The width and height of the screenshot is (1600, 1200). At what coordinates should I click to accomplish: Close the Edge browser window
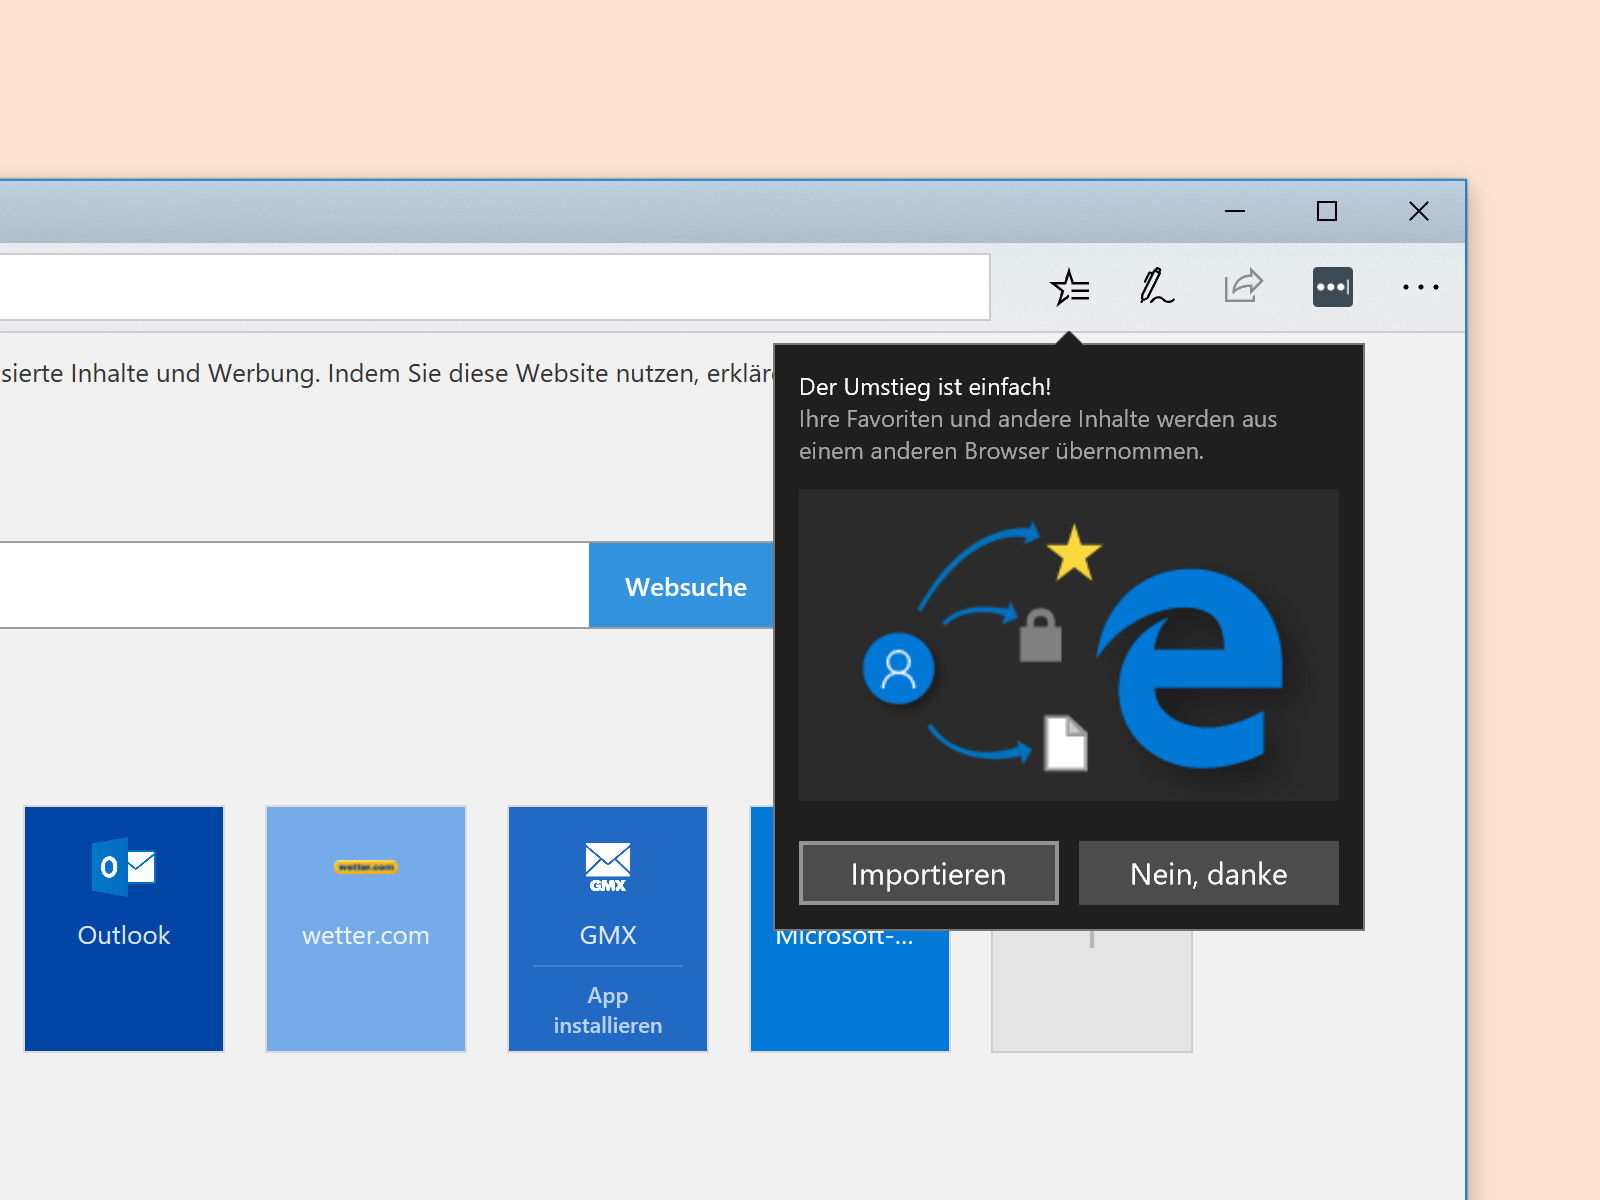1419,211
